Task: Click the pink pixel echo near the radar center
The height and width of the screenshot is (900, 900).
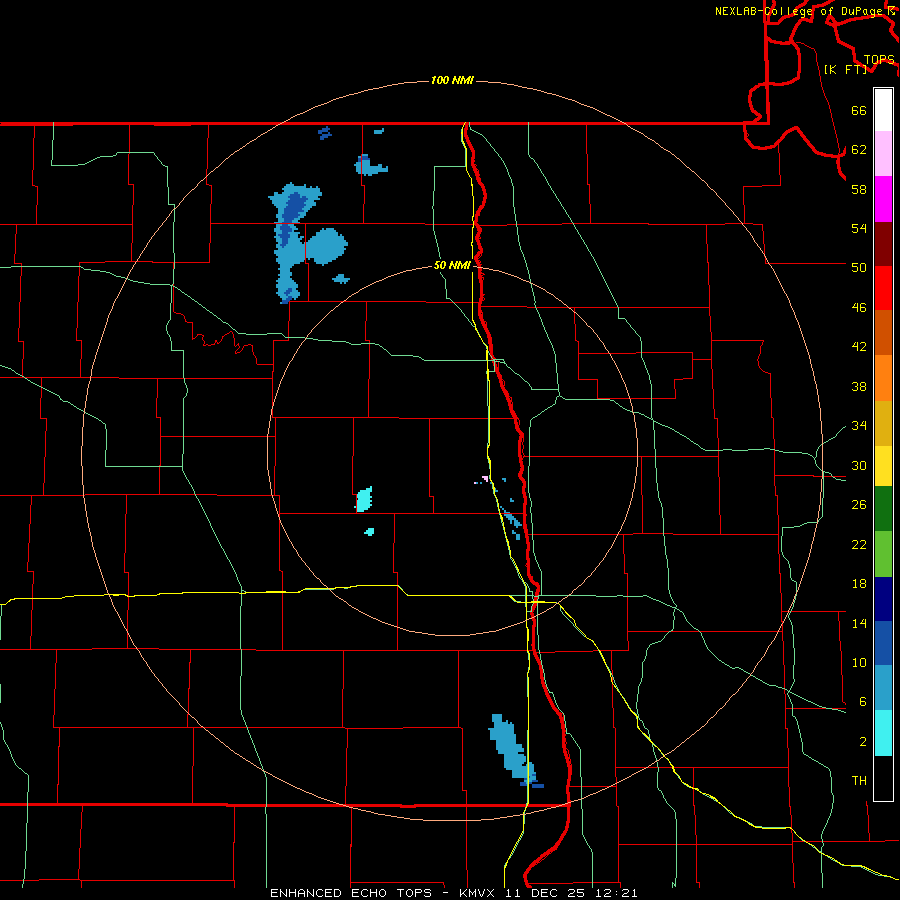Action: tap(485, 478)
